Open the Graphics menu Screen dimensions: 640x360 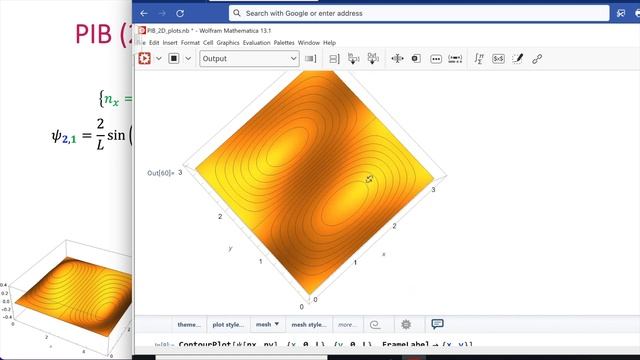228,42
